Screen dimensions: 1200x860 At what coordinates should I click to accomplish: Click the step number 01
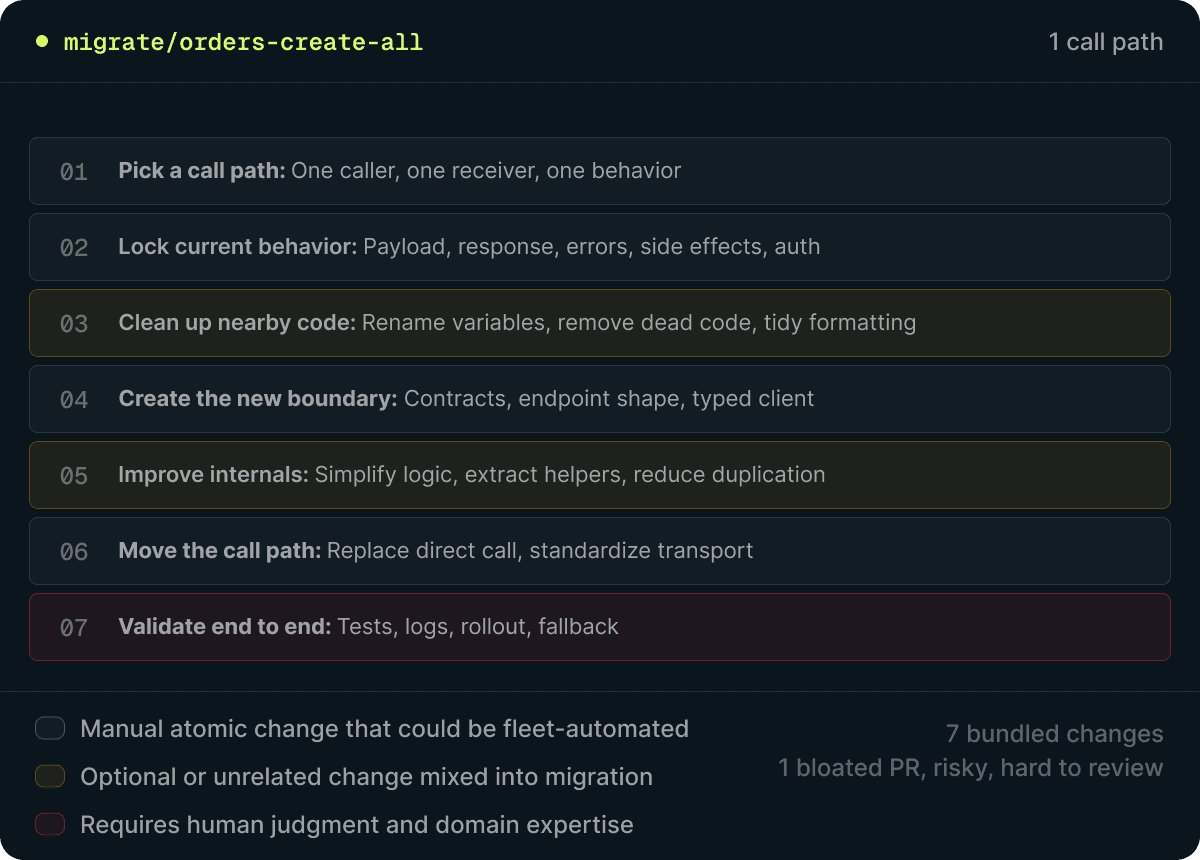74,172
